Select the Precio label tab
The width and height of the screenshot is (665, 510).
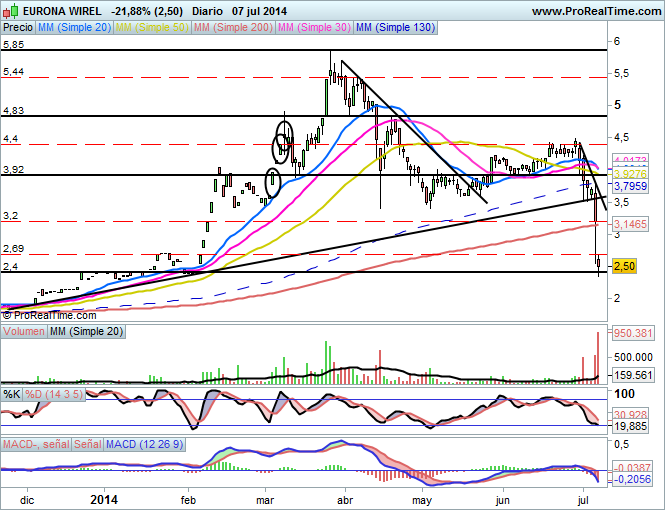18,28
